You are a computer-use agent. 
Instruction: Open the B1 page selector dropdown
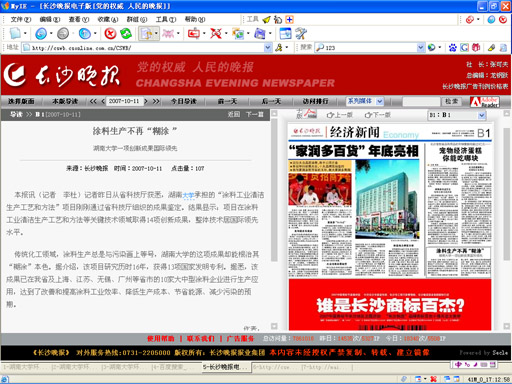coord(481,115)
